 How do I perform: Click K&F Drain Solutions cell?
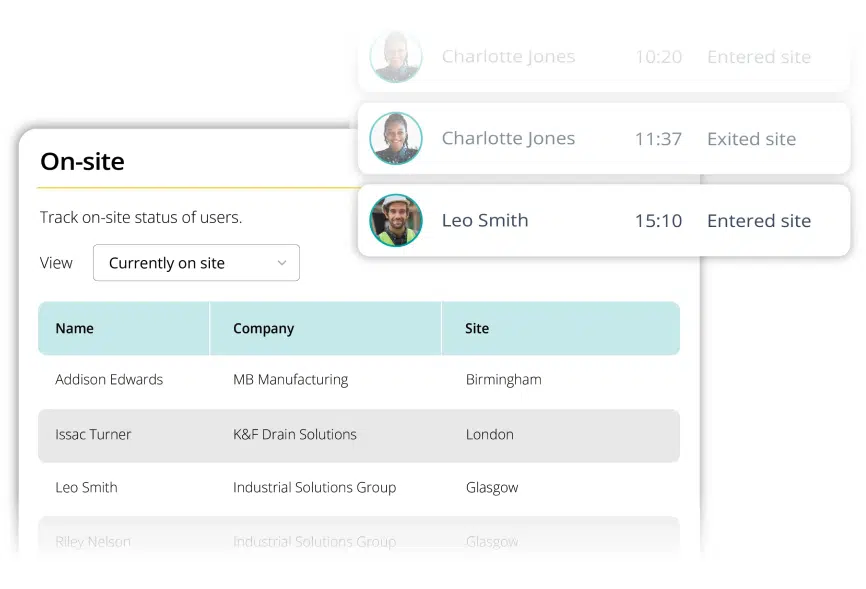[x=294, y=434]
